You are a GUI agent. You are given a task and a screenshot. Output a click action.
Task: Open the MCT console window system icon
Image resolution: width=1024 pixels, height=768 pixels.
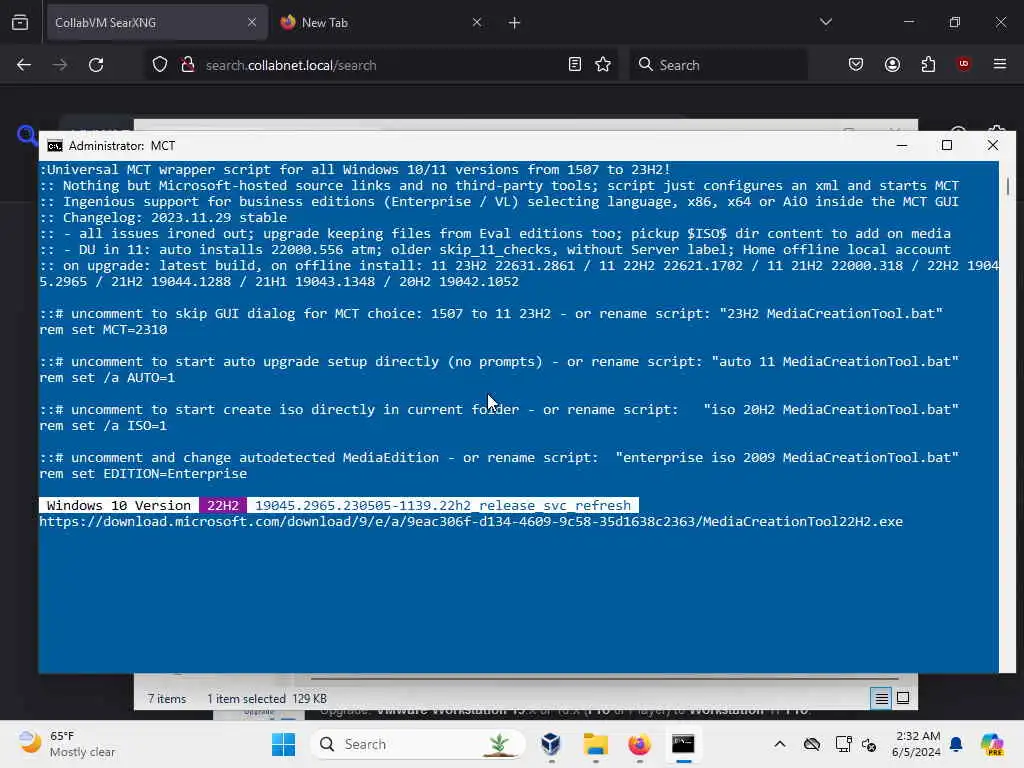click(55, 146)
